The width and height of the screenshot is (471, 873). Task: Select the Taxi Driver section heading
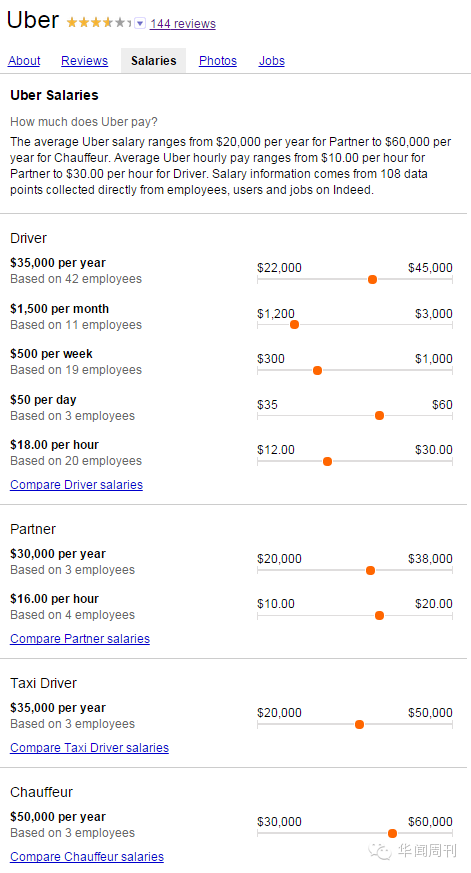(x=43, y=683)
